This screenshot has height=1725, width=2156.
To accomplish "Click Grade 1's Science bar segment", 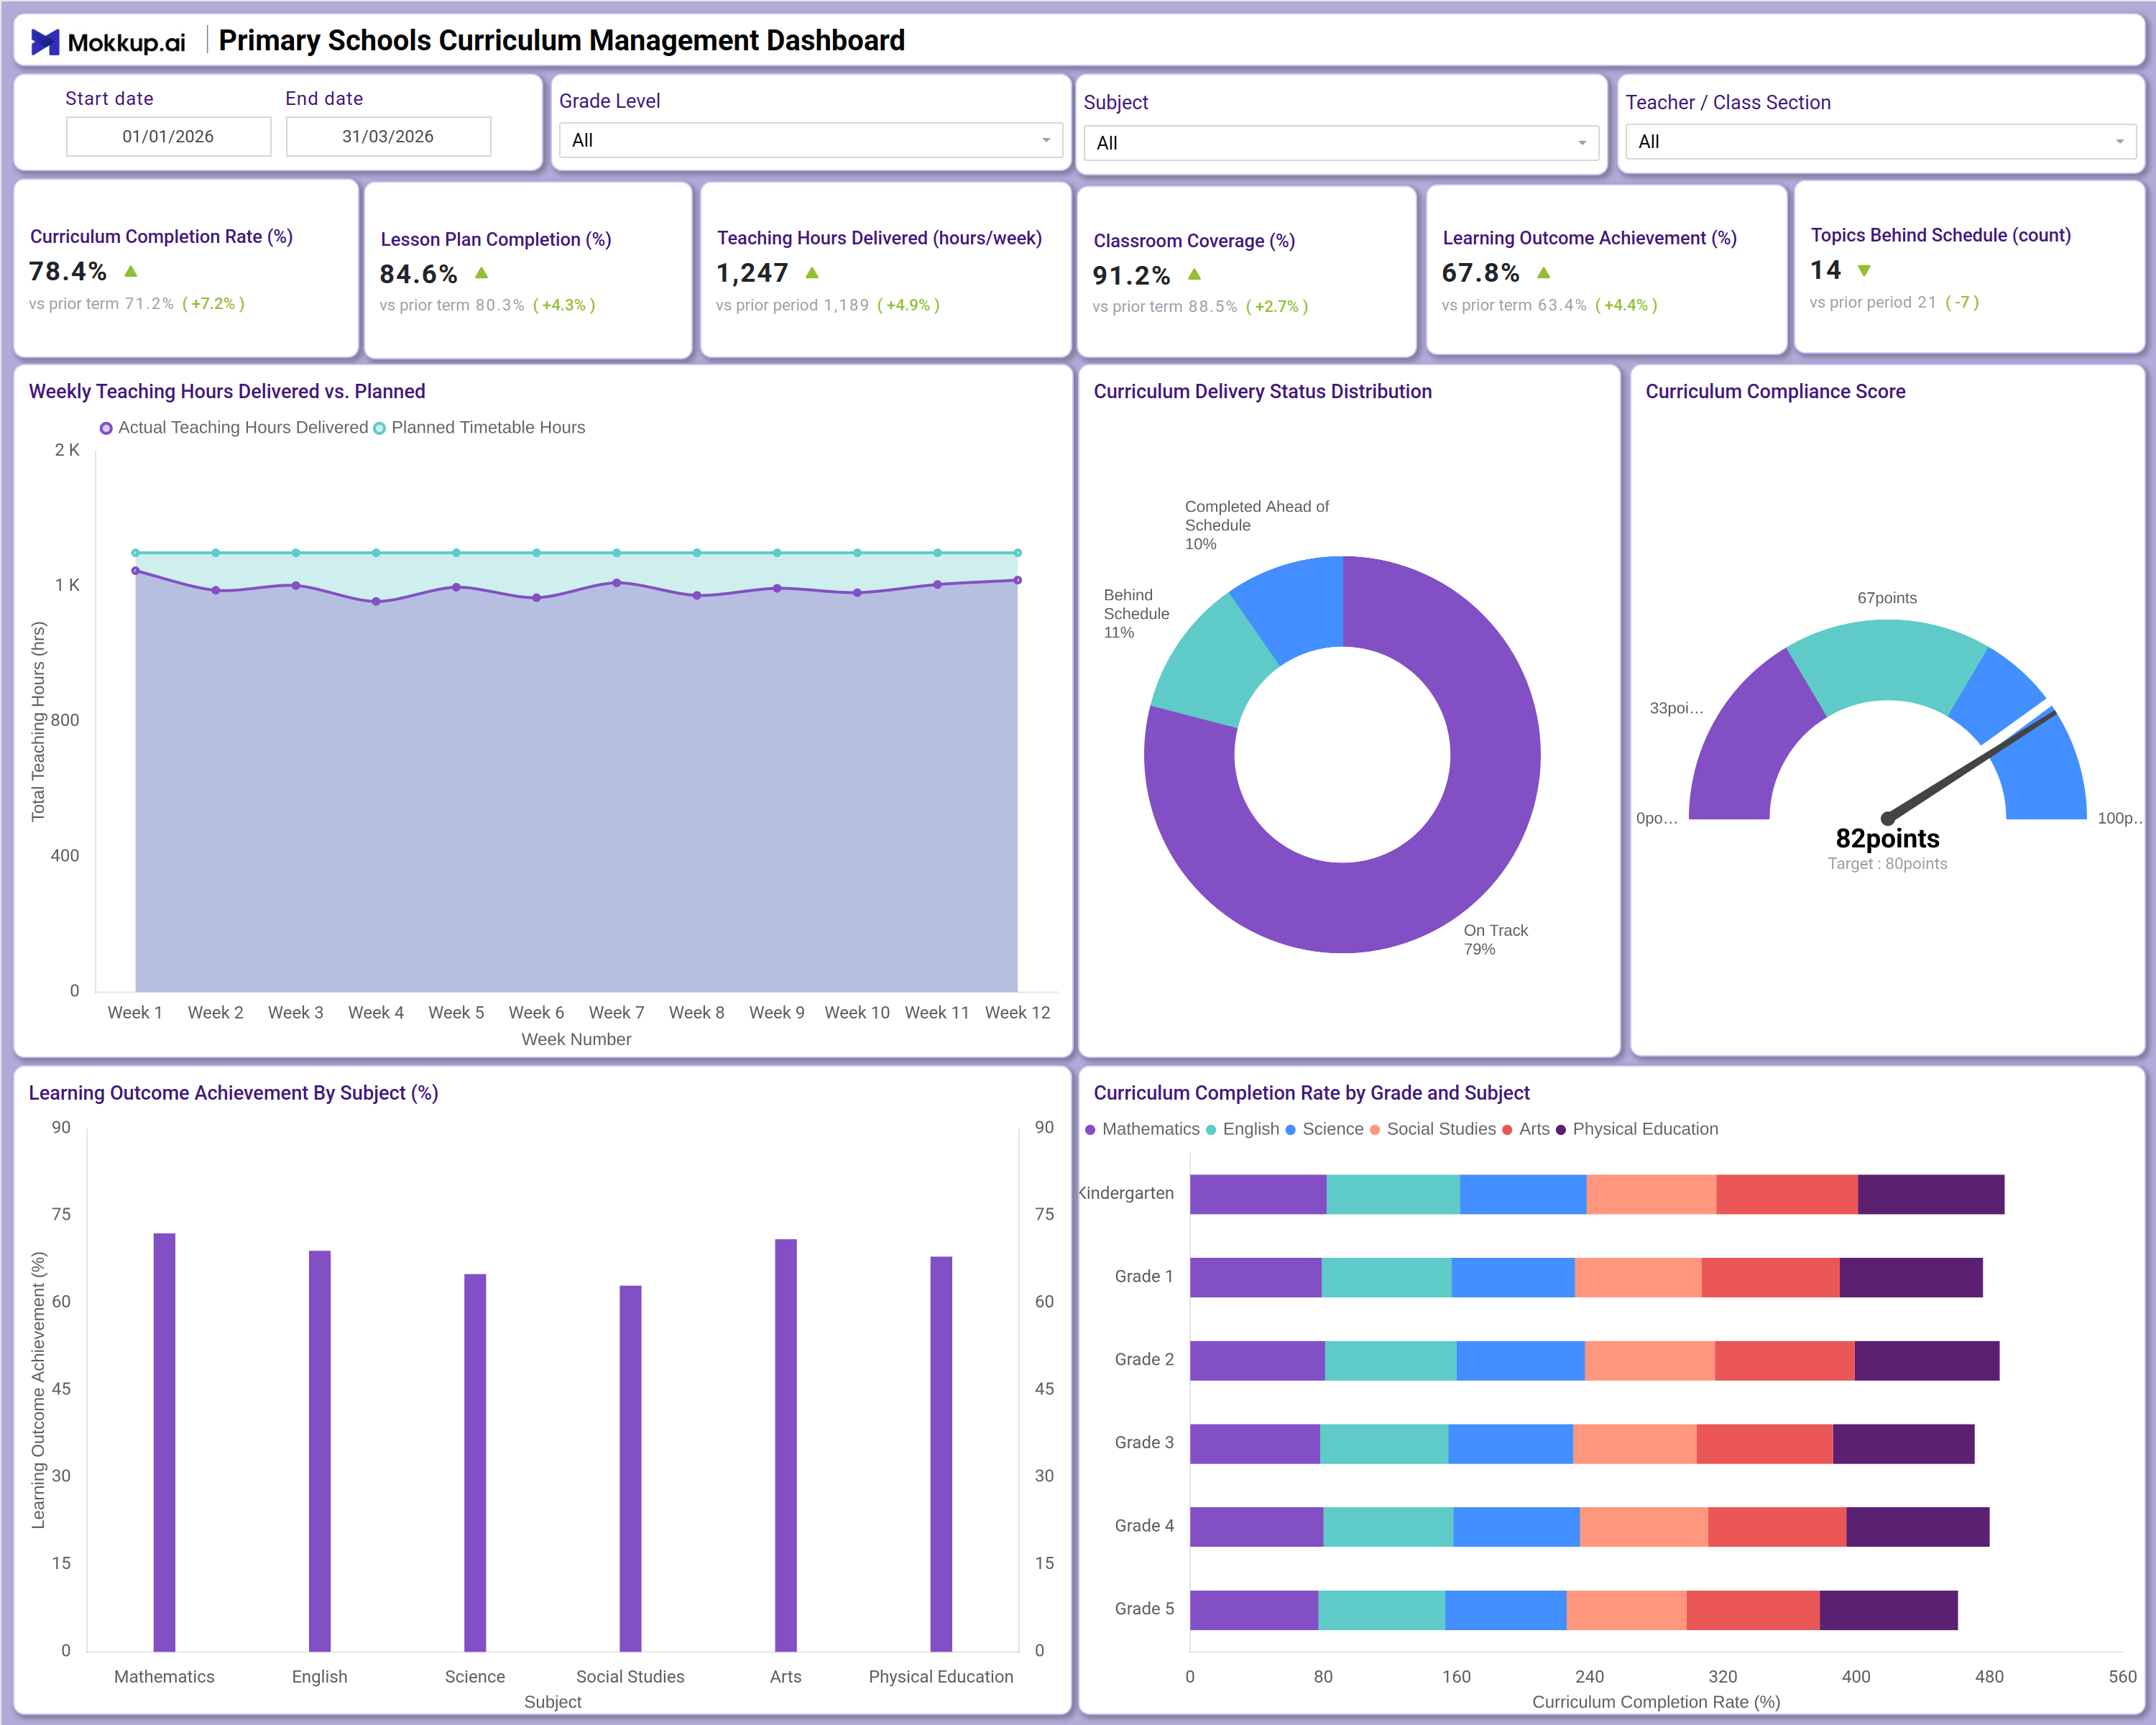I will click(x=1513, y=1278).
